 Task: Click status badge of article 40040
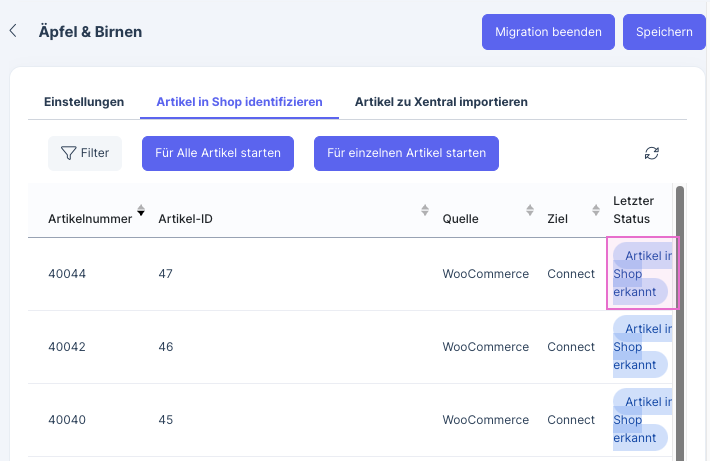point(640,420)
